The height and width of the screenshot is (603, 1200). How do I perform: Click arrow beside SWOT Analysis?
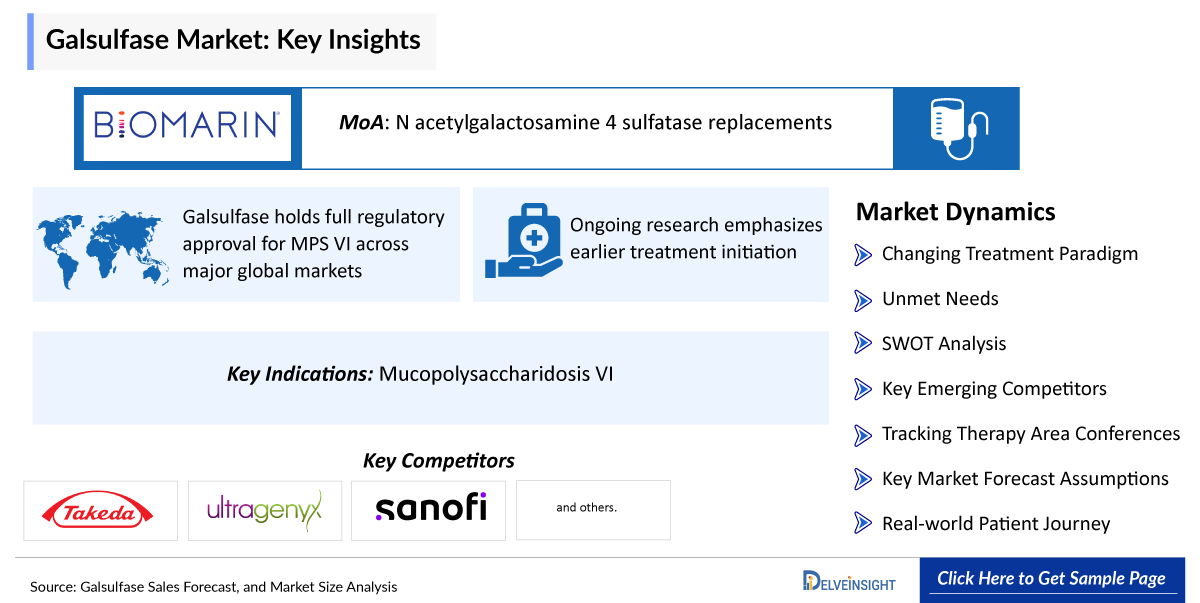pyautogui.click(x=863, y=344)
